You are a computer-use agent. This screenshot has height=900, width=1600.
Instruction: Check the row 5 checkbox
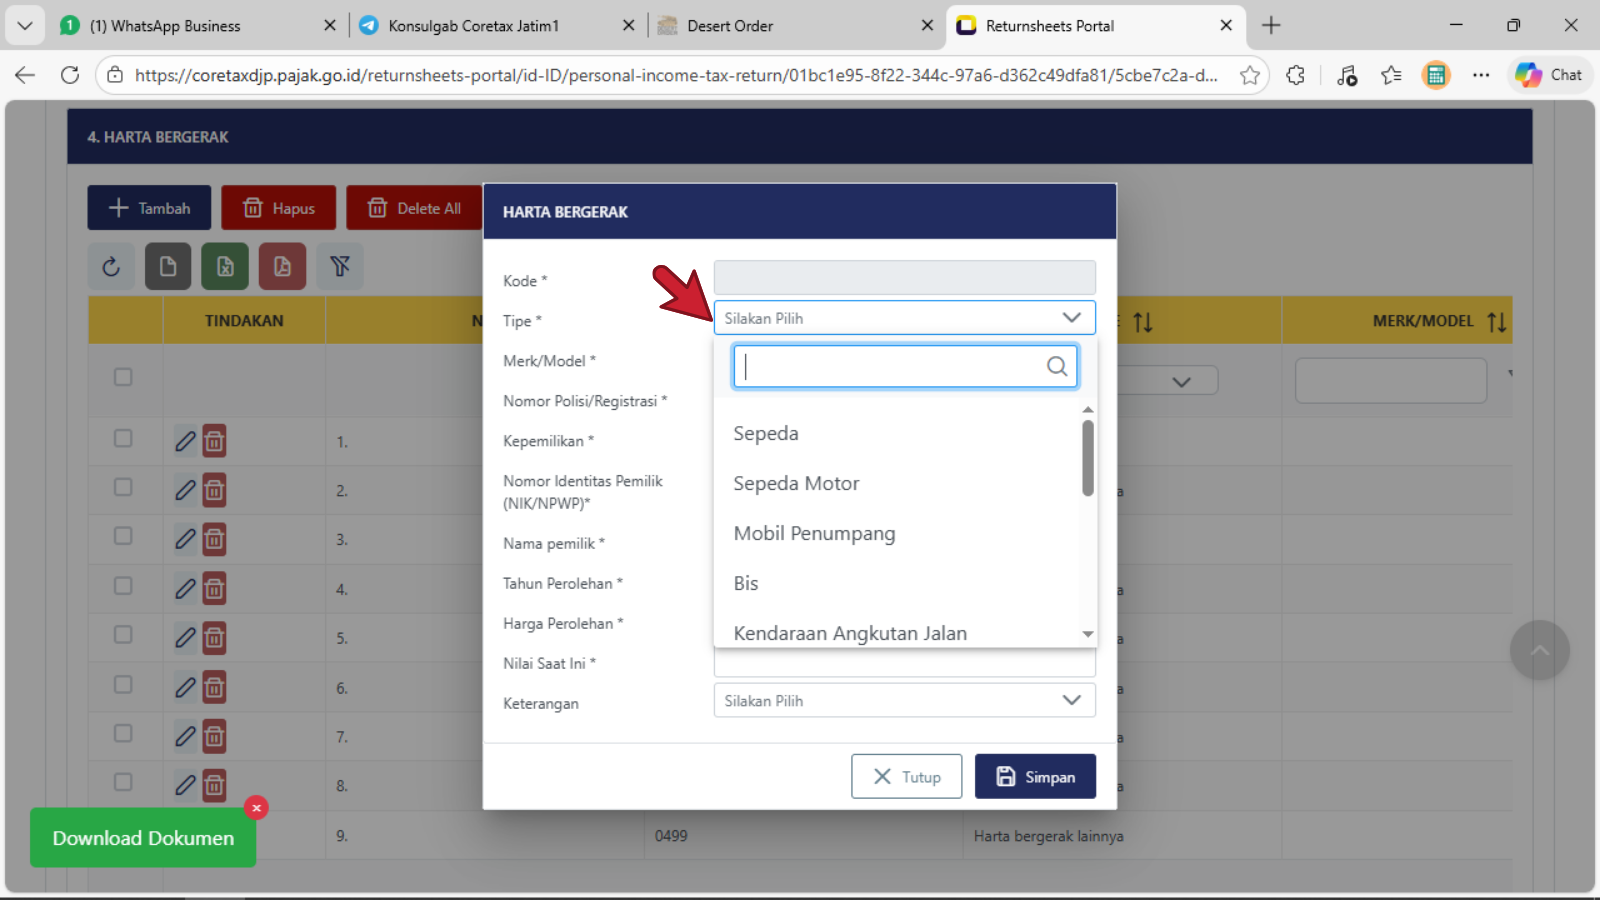pos(123,635)
